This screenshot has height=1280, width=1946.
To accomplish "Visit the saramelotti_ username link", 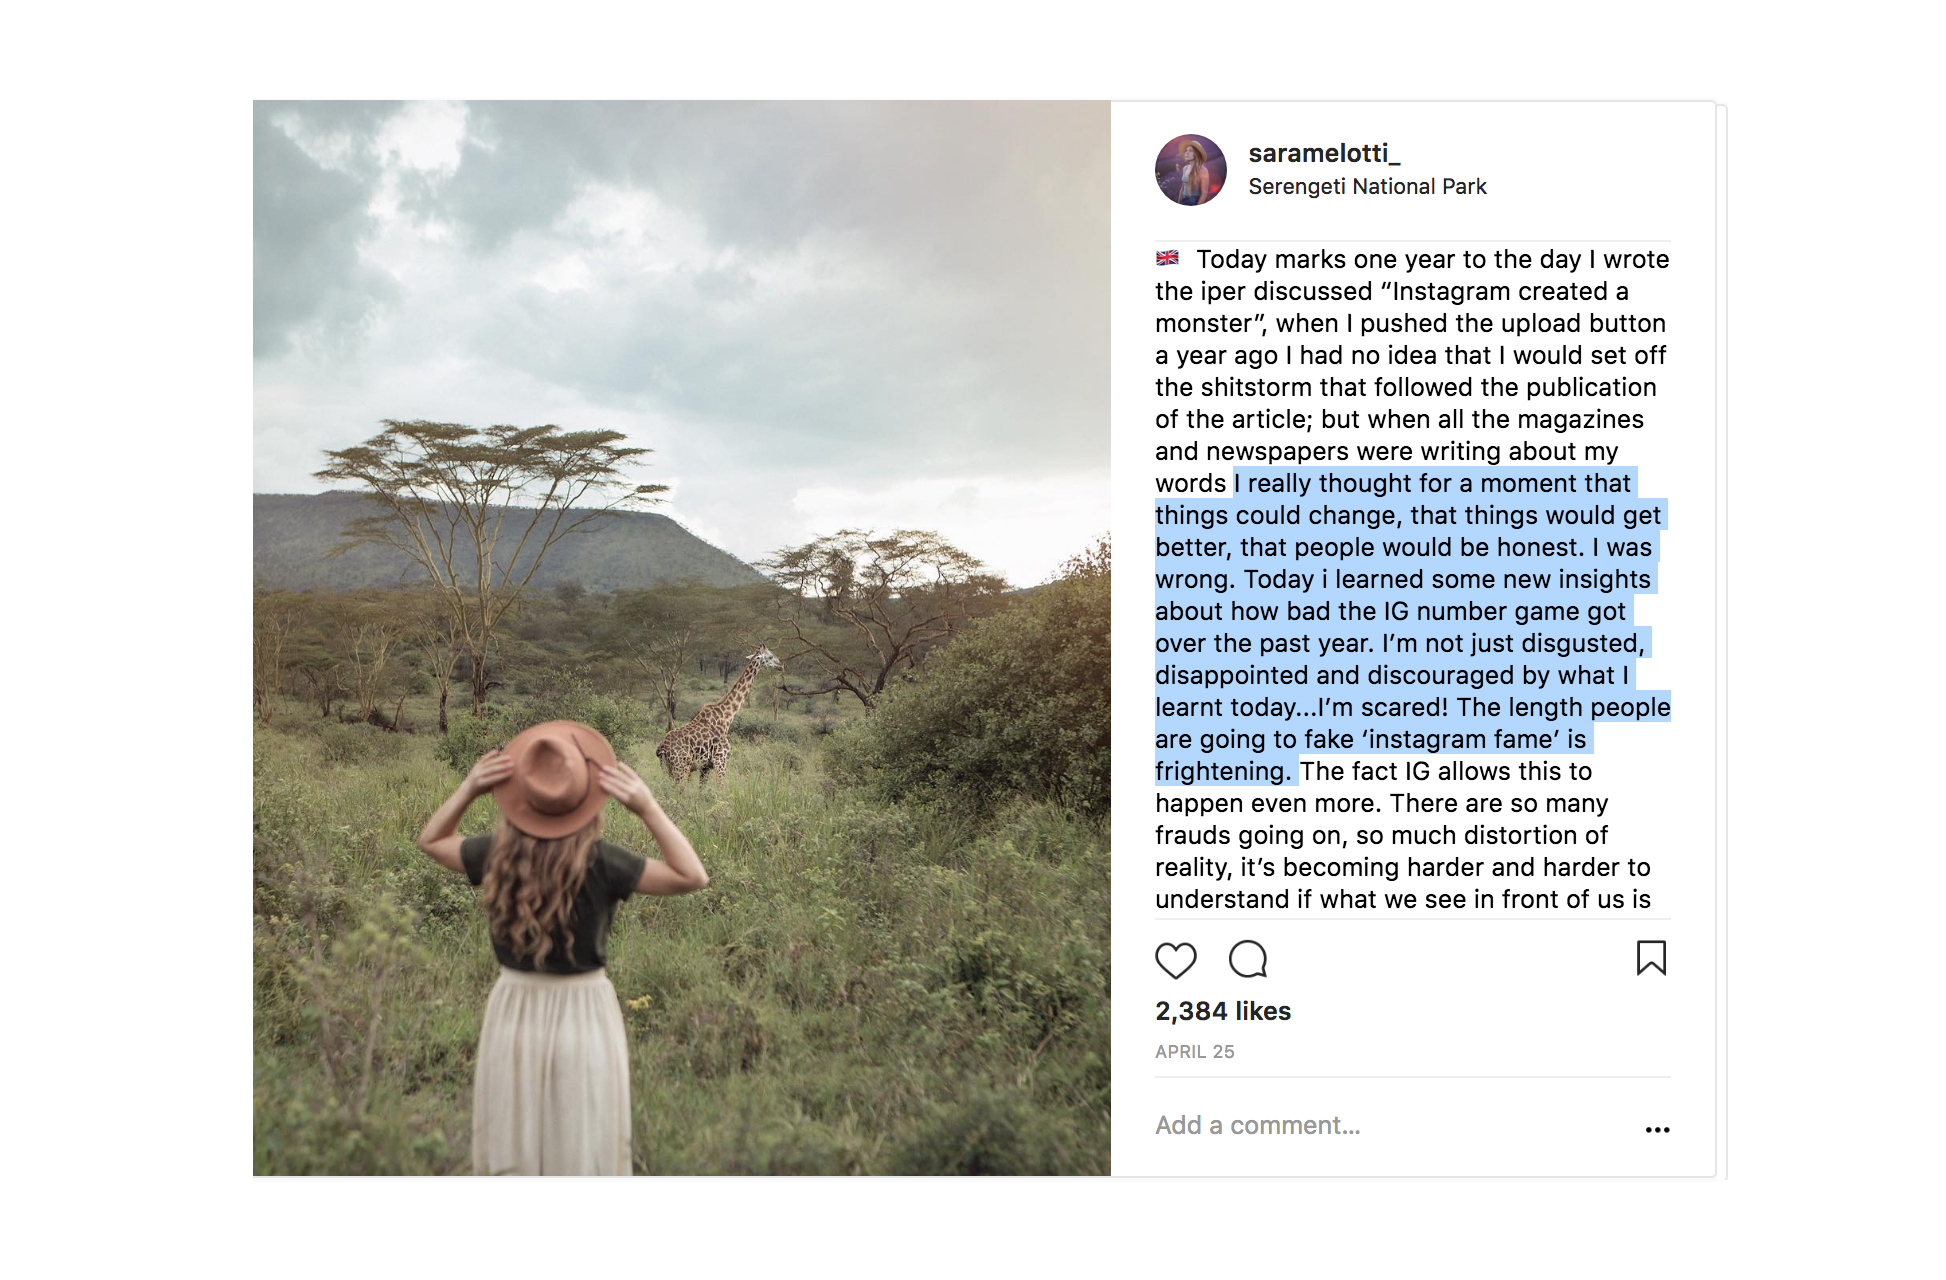I will tap(1324, 153).
